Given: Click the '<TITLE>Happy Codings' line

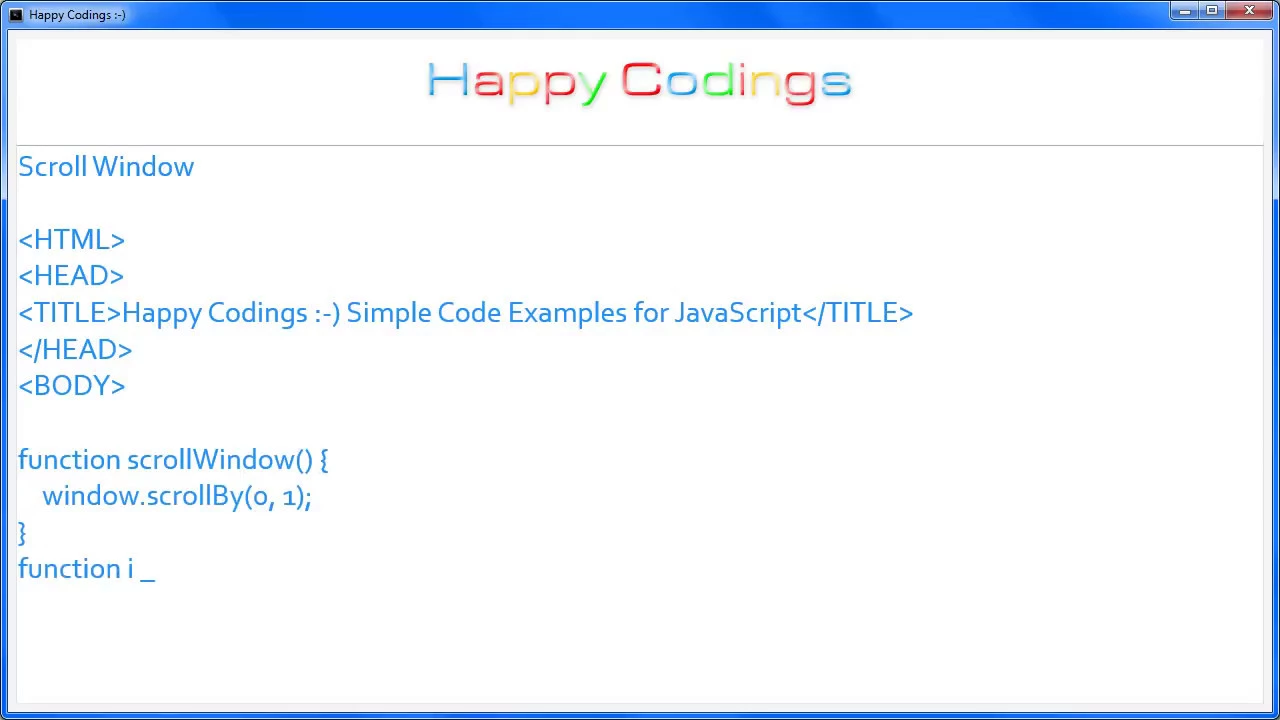Looking at the screenshot, I should click(x=466, y=313).
